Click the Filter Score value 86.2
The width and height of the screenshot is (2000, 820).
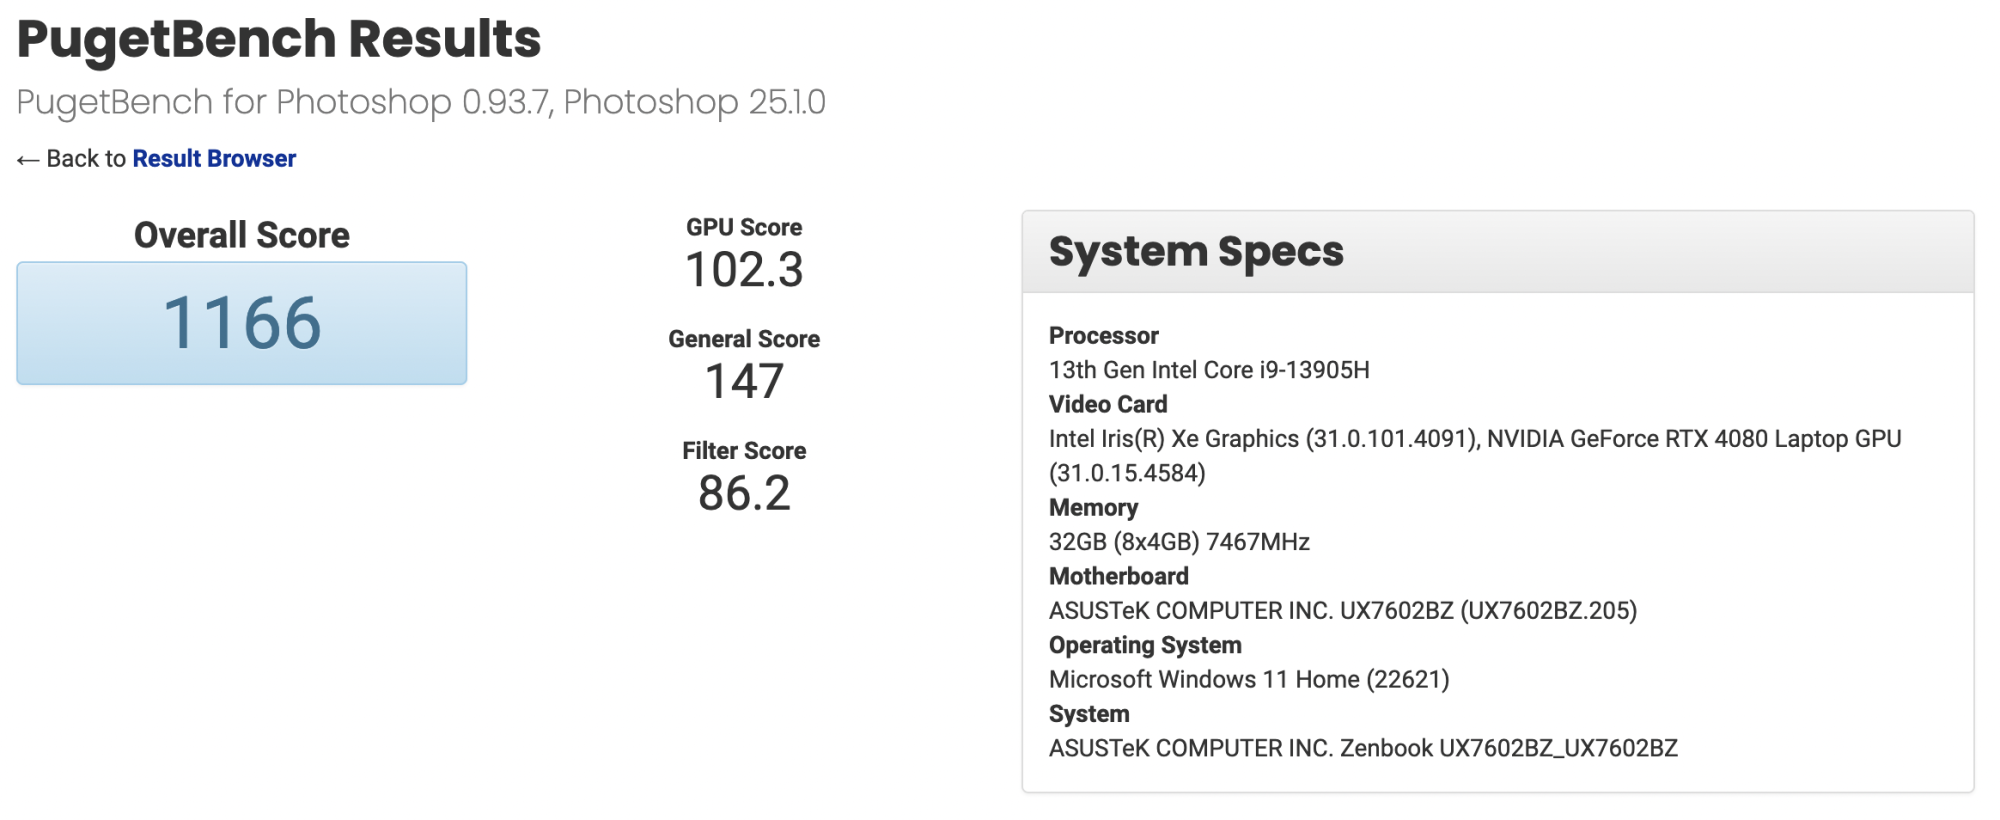pyautogui.click(x=744, y=494)
